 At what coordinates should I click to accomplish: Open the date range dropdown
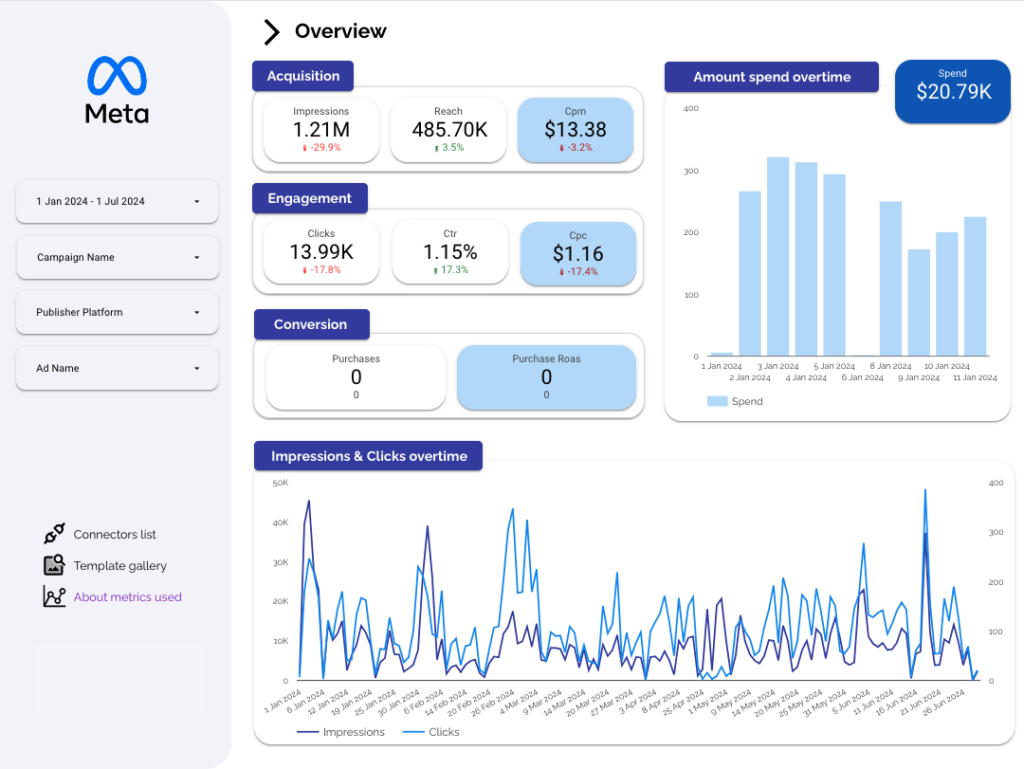pos(117,201)
